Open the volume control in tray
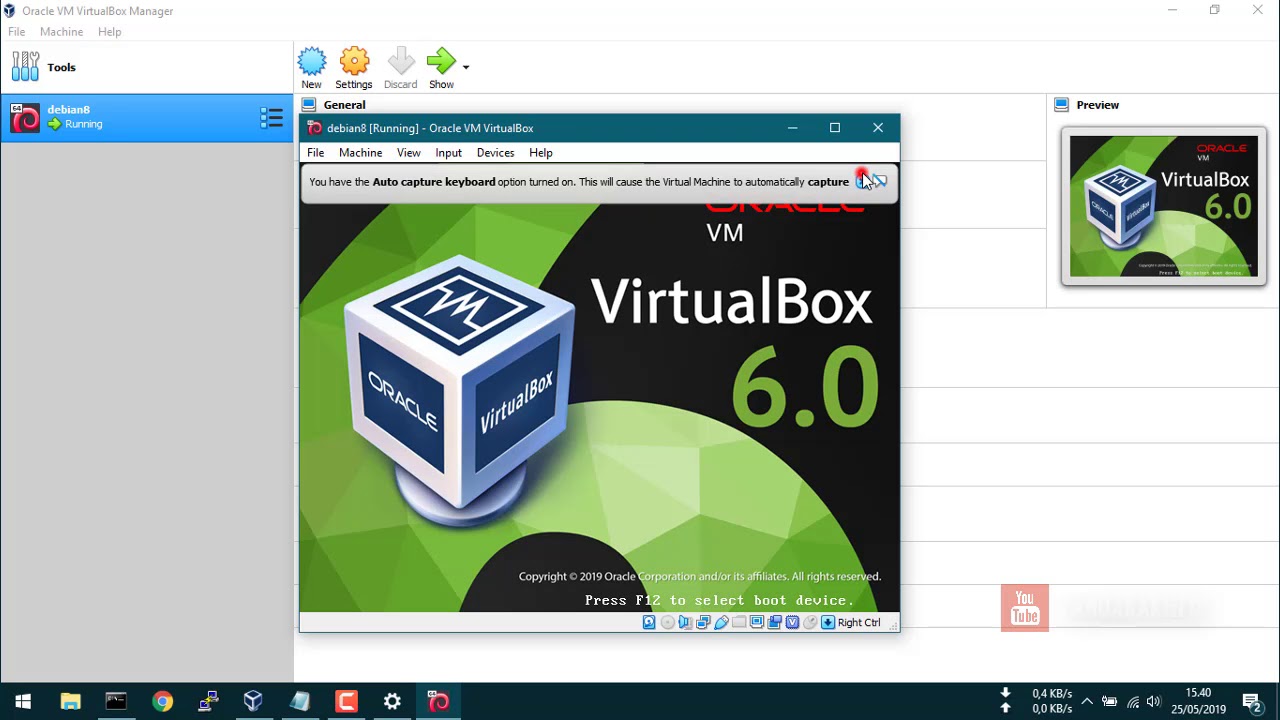This screenshot has width=1280, height=720. [x=1154, y=701]
